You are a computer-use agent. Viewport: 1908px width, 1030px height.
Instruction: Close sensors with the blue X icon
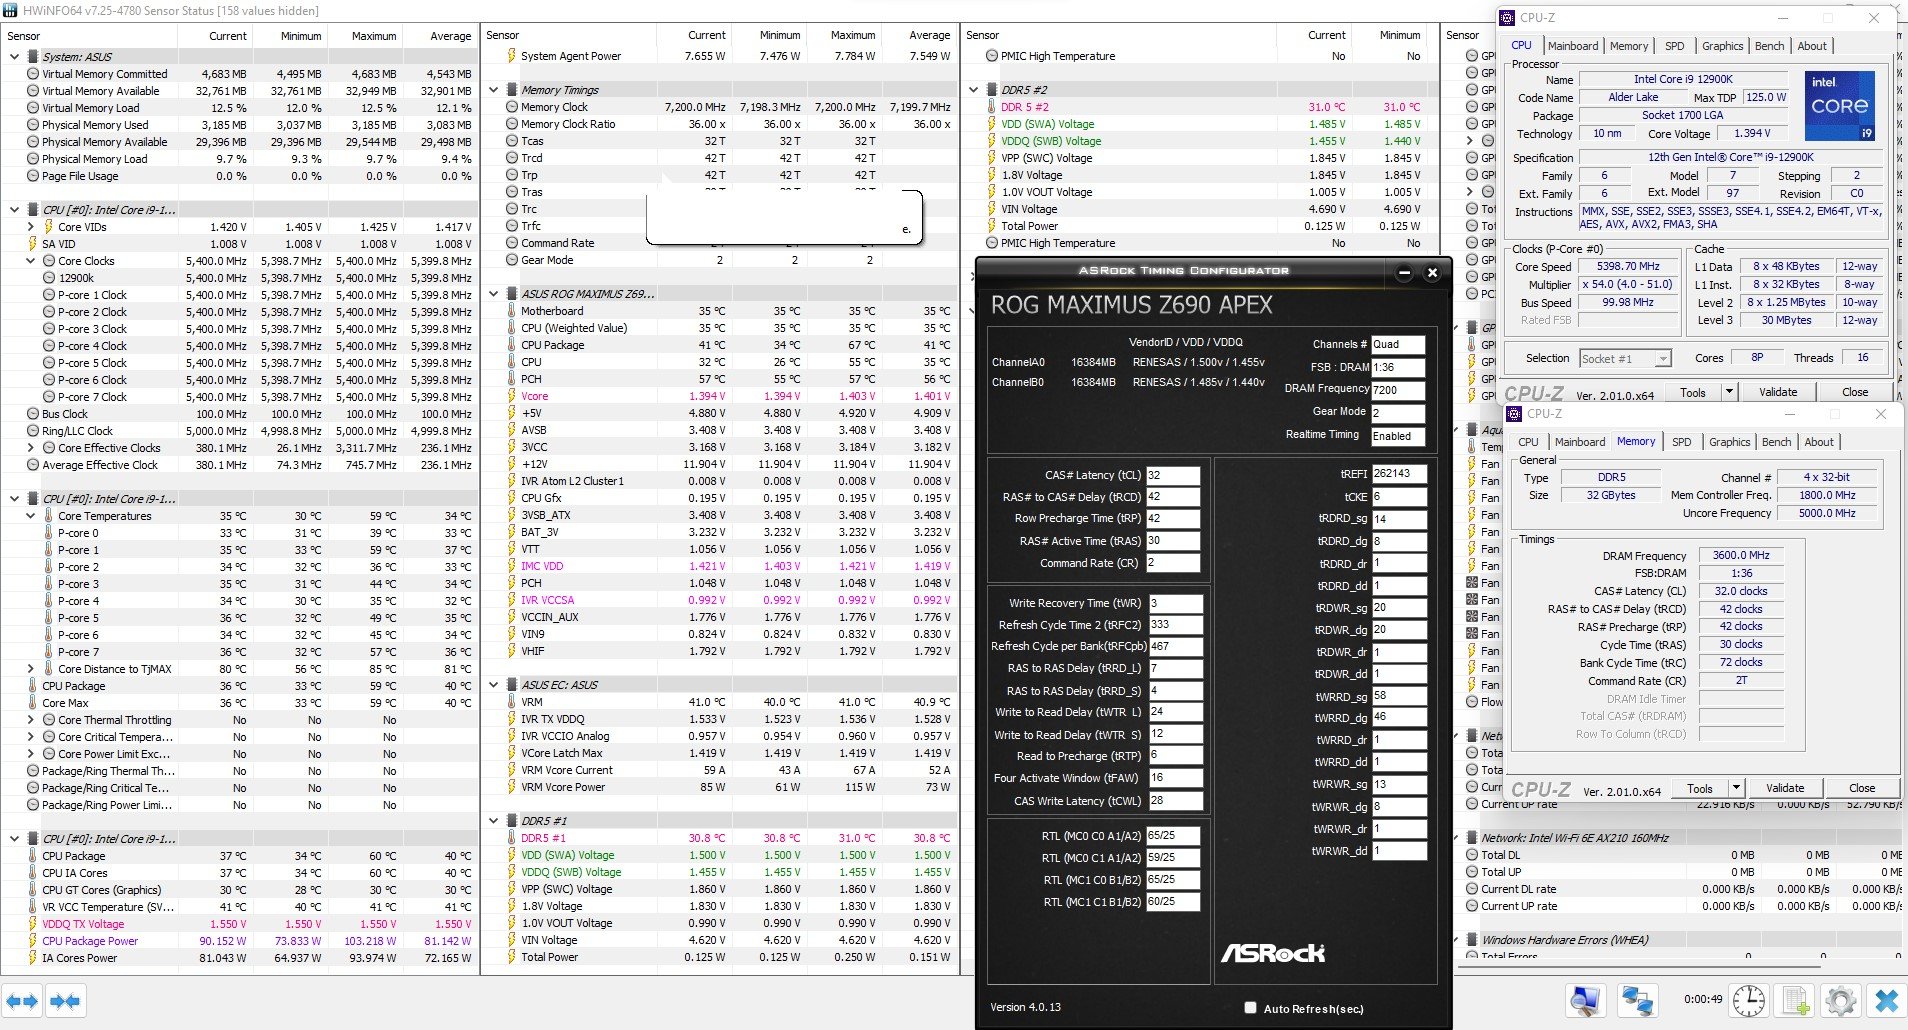point(1886,1000)
